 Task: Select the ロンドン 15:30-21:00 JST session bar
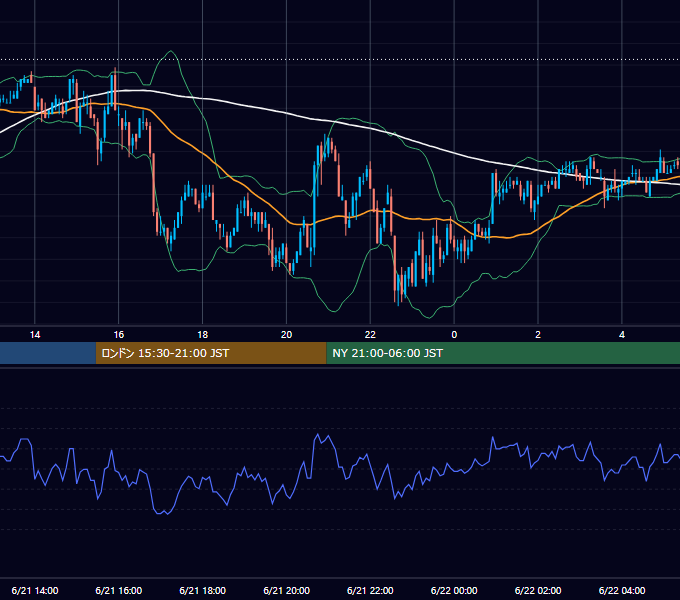pyautogui.click(x=211, y=353)
